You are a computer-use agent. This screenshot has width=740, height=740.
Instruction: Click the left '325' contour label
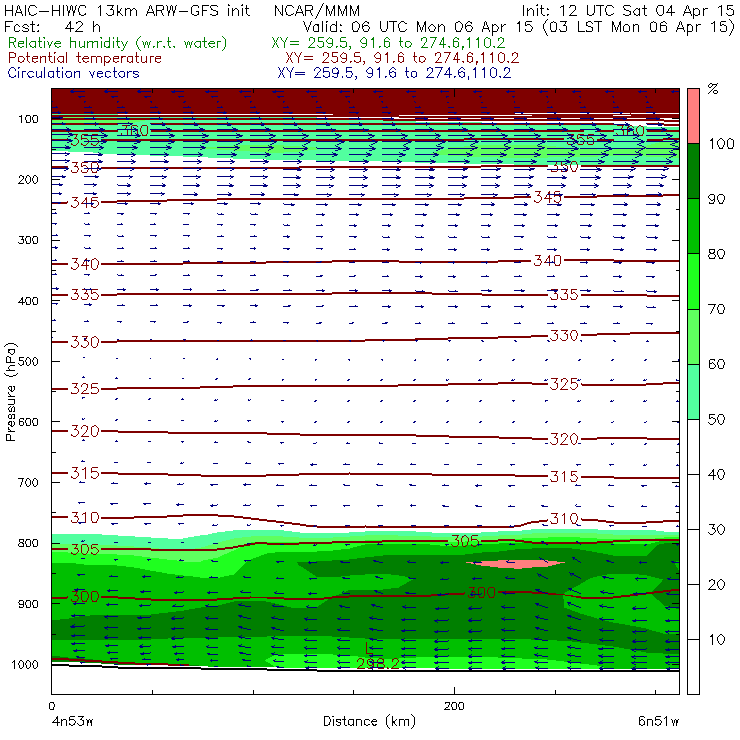85,388
